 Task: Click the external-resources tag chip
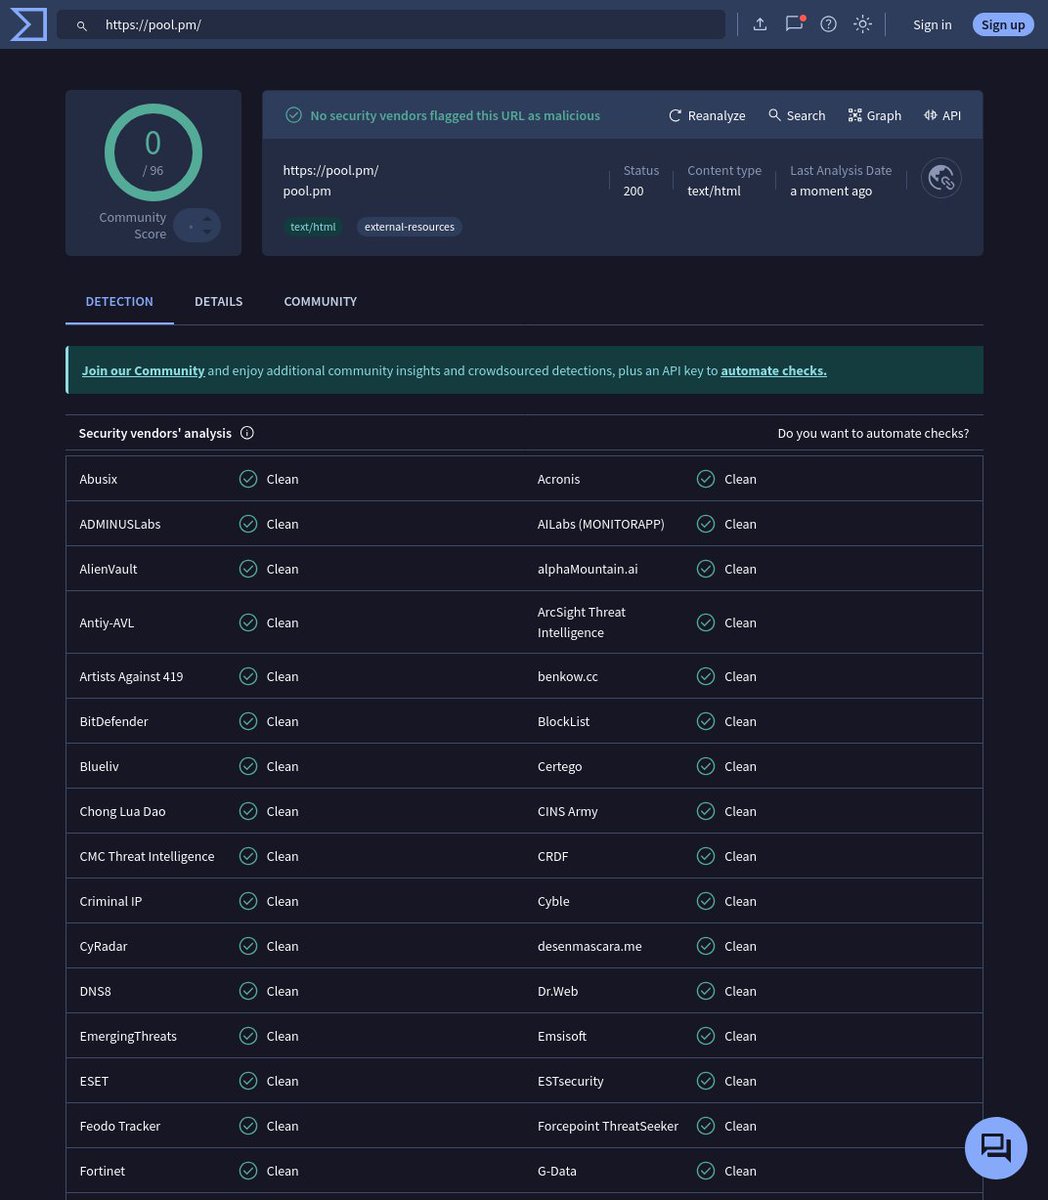point(409,227)
